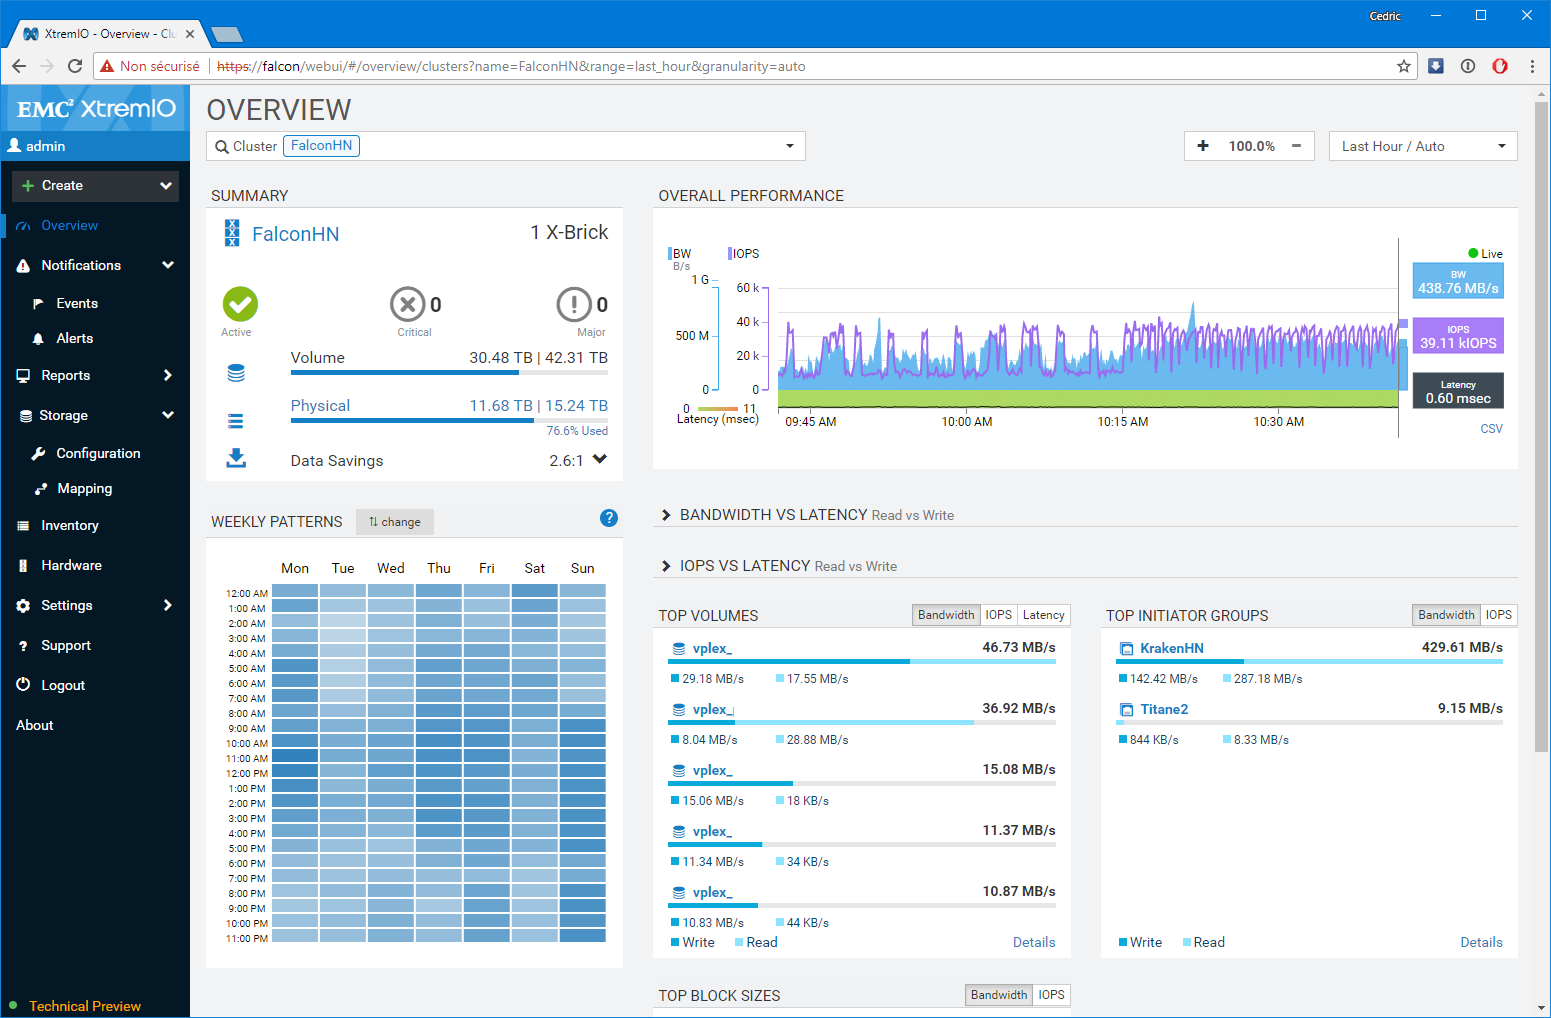Switch Top Volumes to the Latency view
Image resolution: width=1551 pixels, height=1018 pixels.
pyautogui.click(x=1043, y=615)
